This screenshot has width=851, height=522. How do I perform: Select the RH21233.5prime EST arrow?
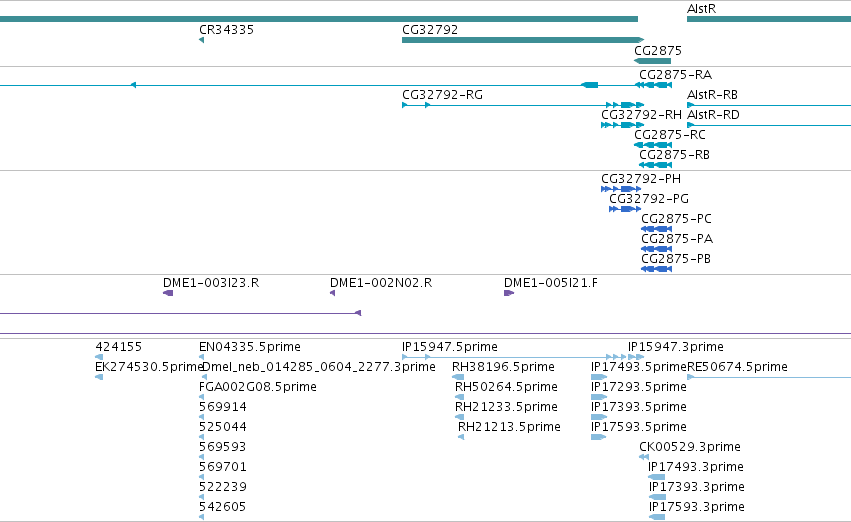(459, 417)
